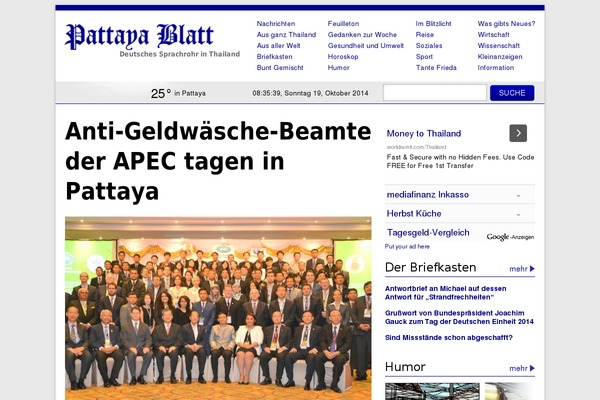Viewport: 600px width, 400px height.
Task: Click the Google-Anzeigen label
Action: pos(510,237)
